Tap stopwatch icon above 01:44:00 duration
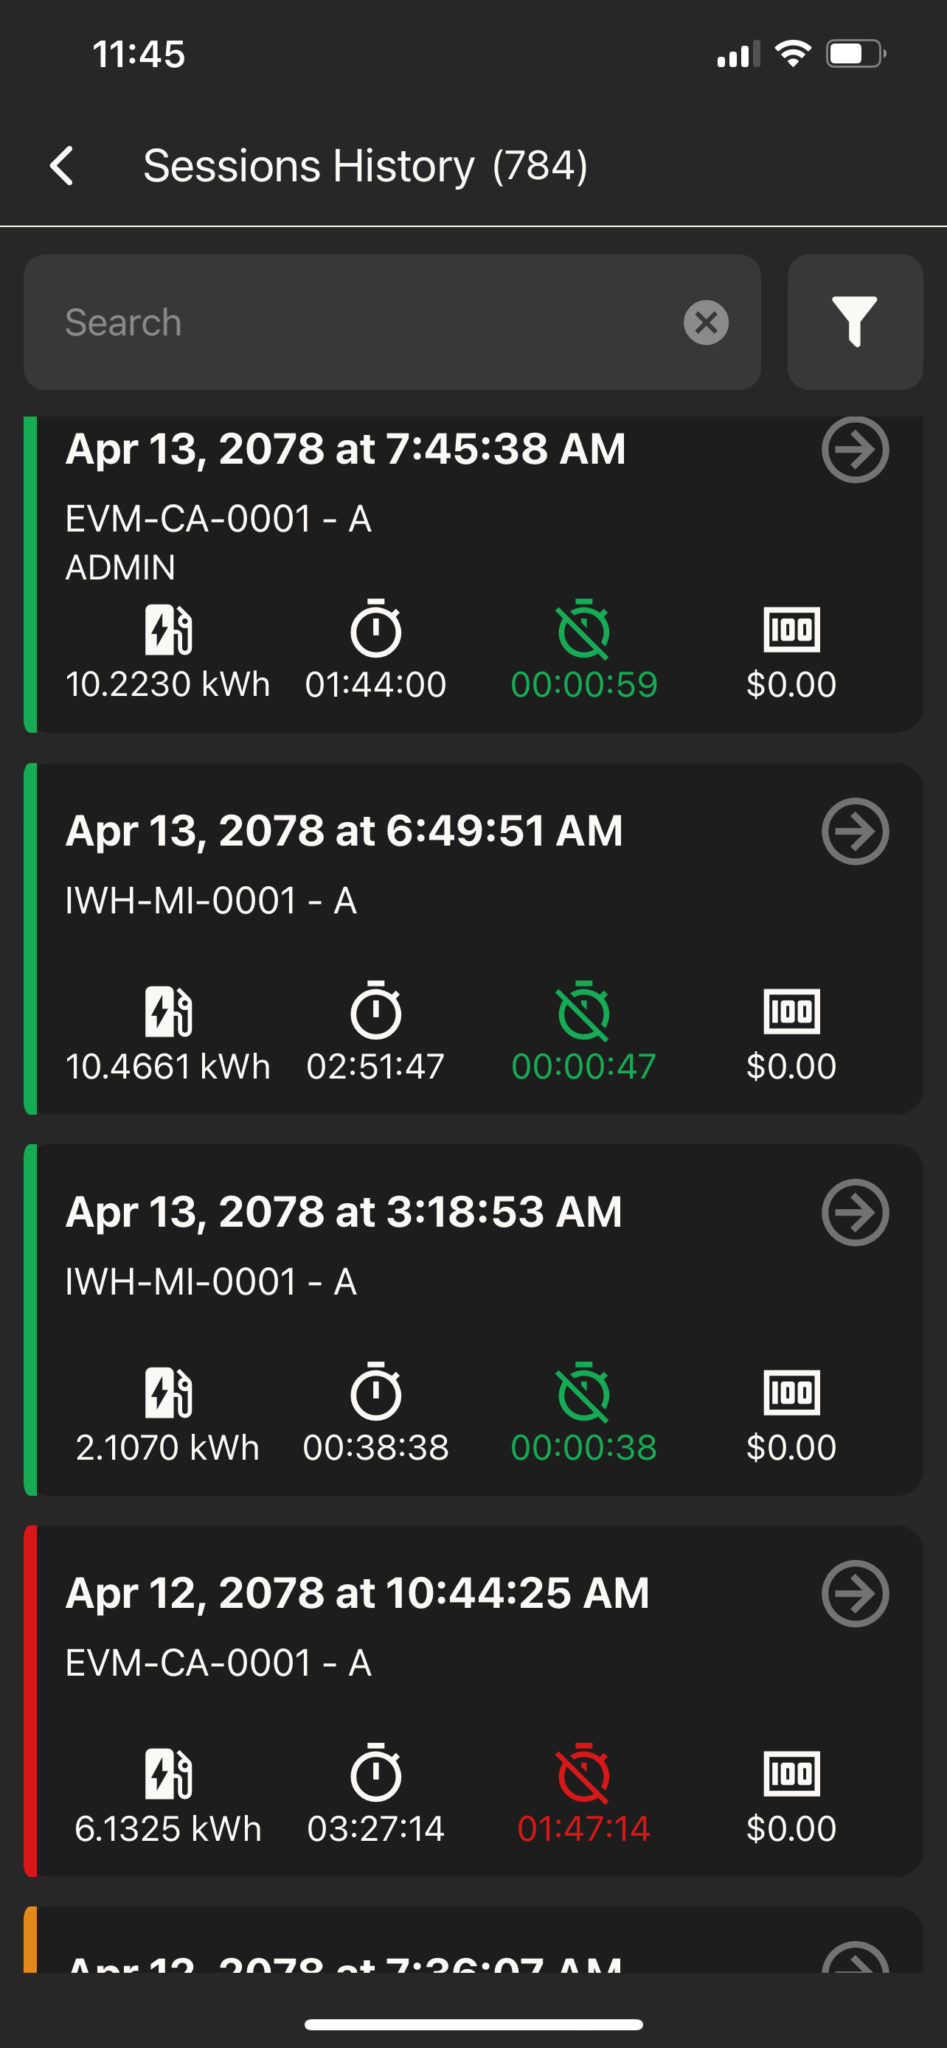Viewport: 947px width, 2048px height. pyautogui.click(x=376, y=629)
